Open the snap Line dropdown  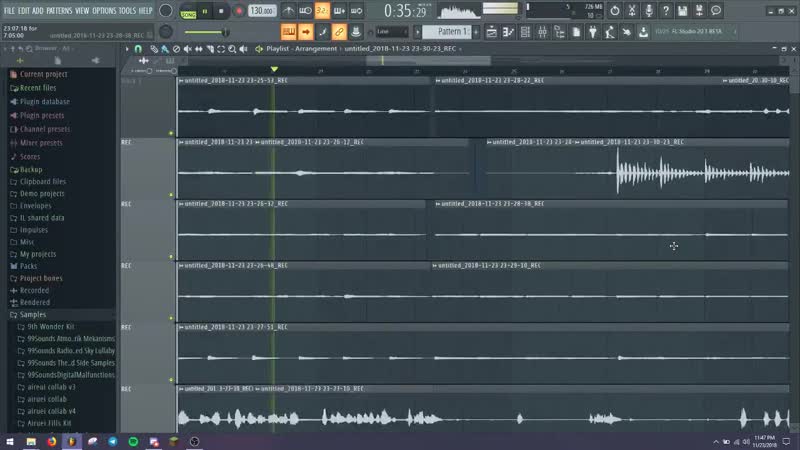click(392, 32)
